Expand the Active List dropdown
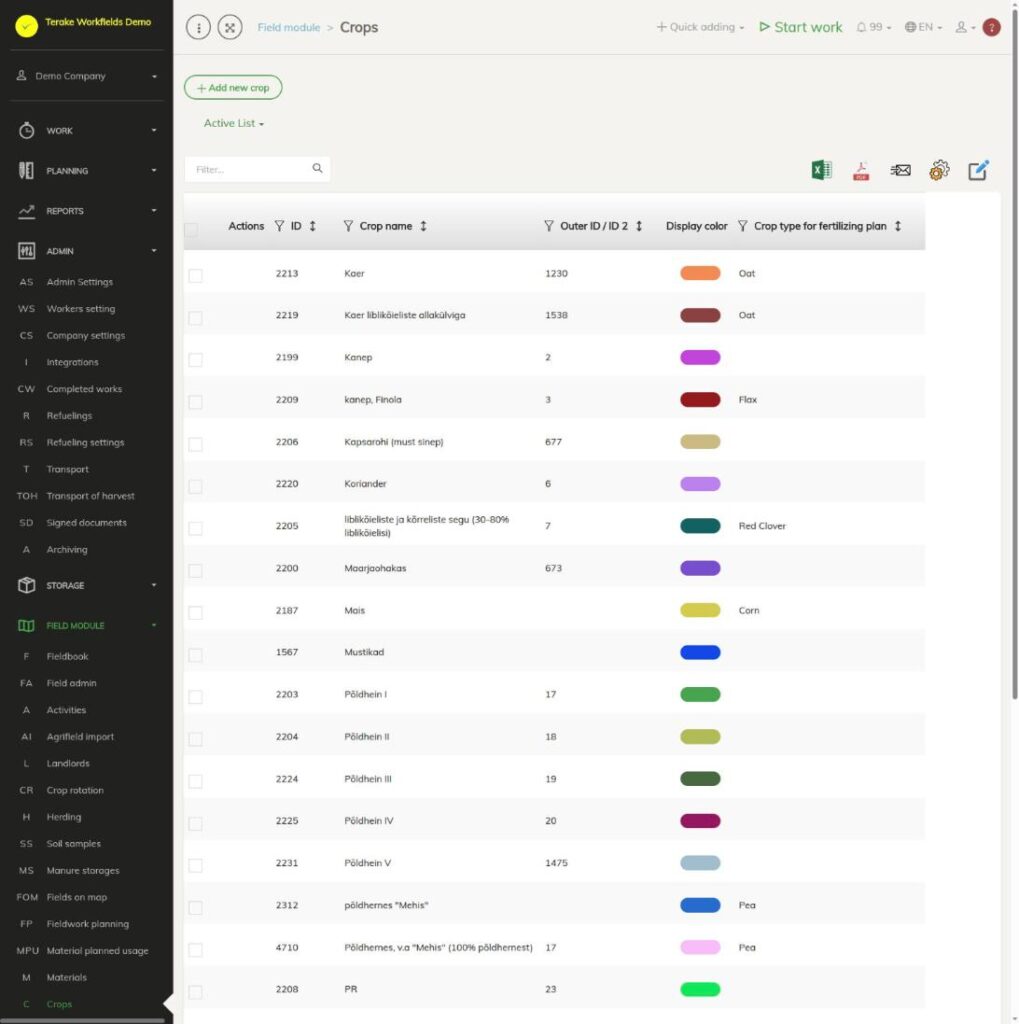Viewport: 1019px width, 1024px height. (x=233, y=123)
